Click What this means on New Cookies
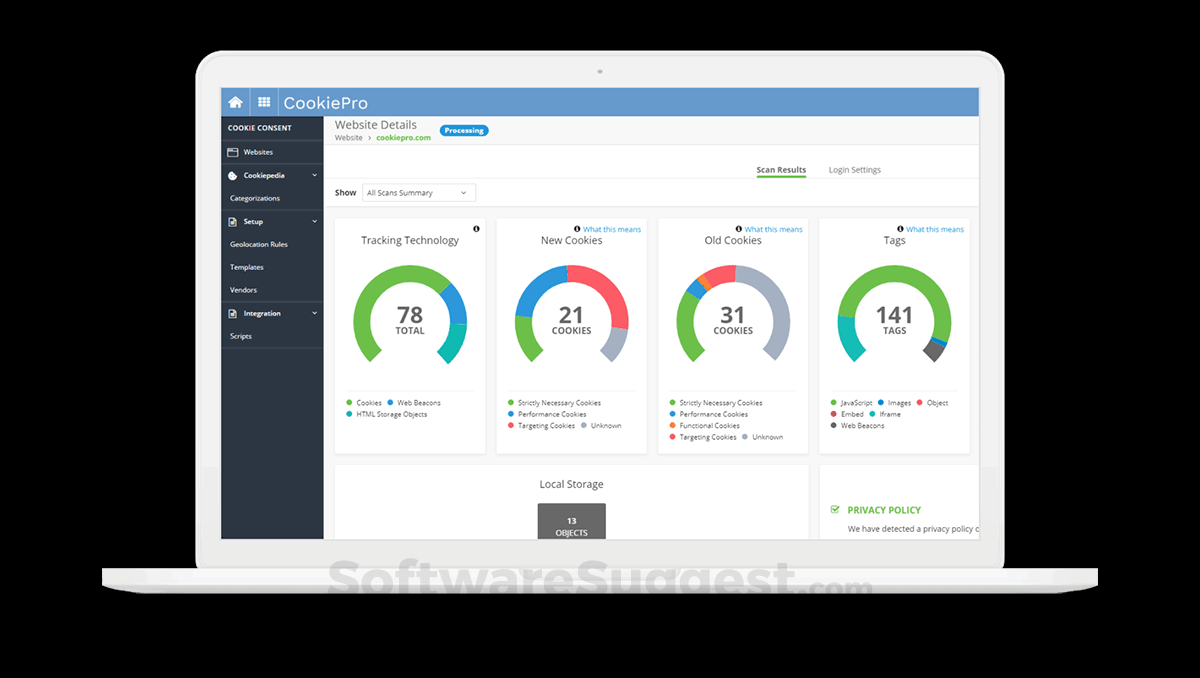The image size is (1200, 678). tap(612, 229)
